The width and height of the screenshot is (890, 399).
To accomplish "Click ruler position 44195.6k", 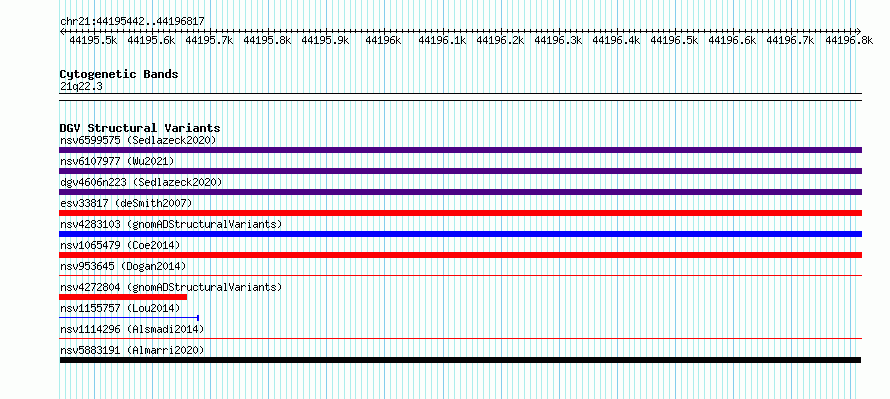I will pyautogui.click(x=152, y=40).
